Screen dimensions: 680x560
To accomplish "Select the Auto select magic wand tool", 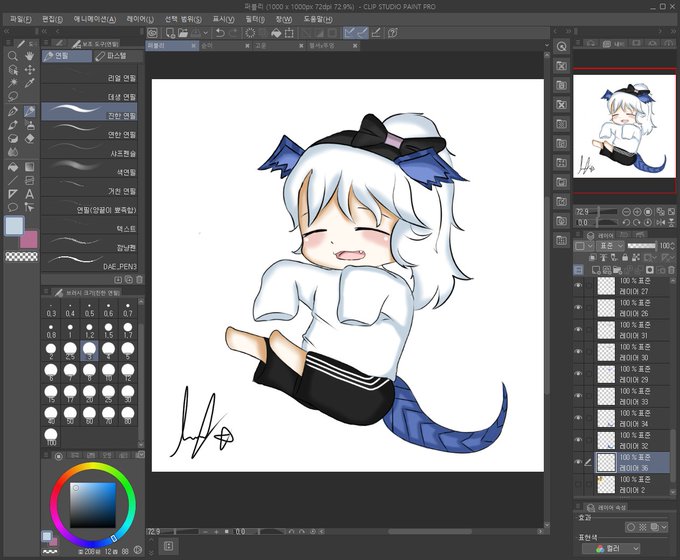I will tap(13, 83).
